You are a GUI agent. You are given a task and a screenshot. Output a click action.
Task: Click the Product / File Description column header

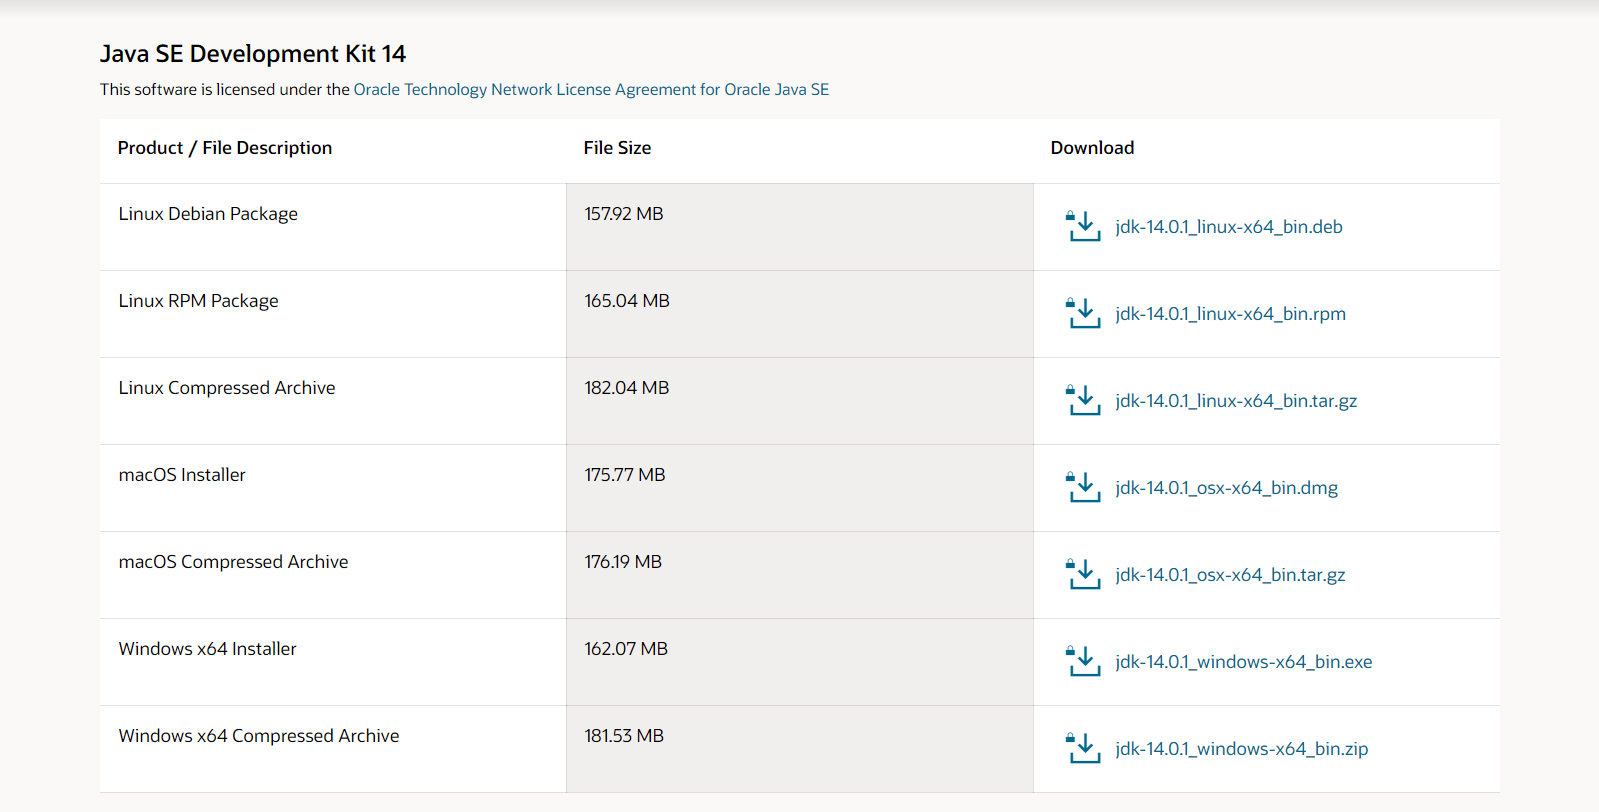(x=225, y=148)
